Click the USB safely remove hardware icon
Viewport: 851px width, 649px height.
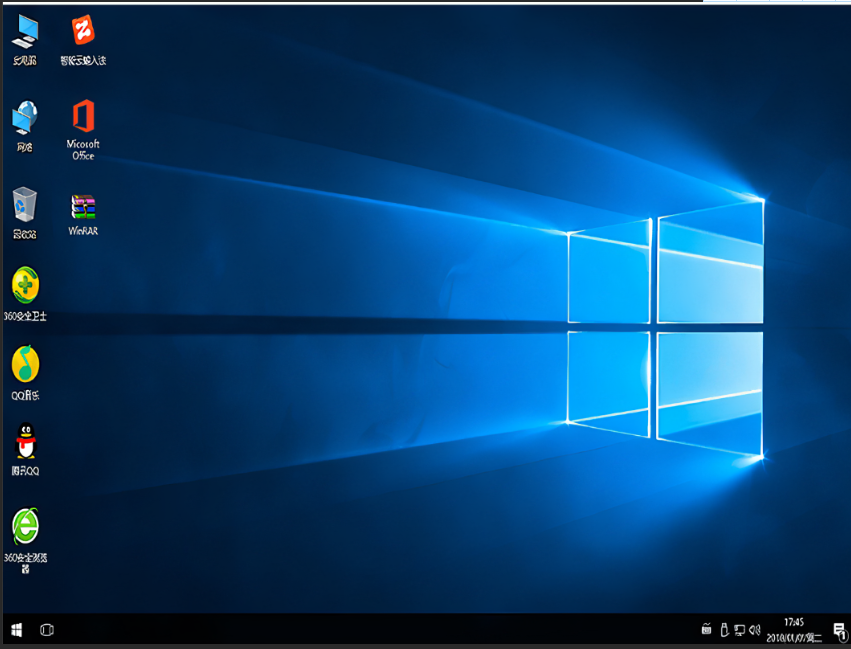pyautogui.click(x=723, y=630)
